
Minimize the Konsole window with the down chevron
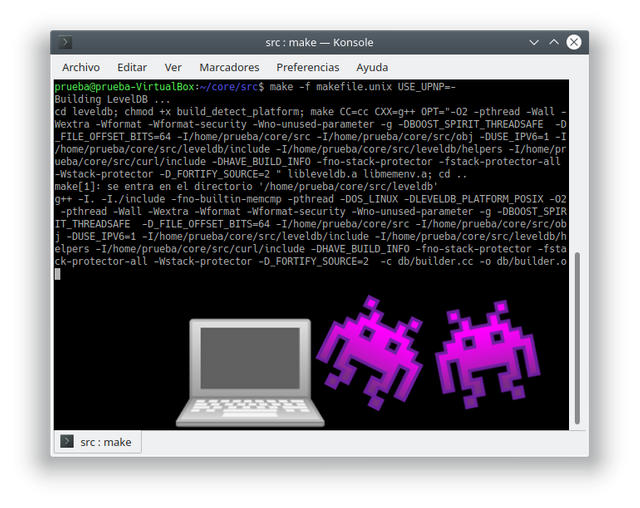click(x=534, y=42)
